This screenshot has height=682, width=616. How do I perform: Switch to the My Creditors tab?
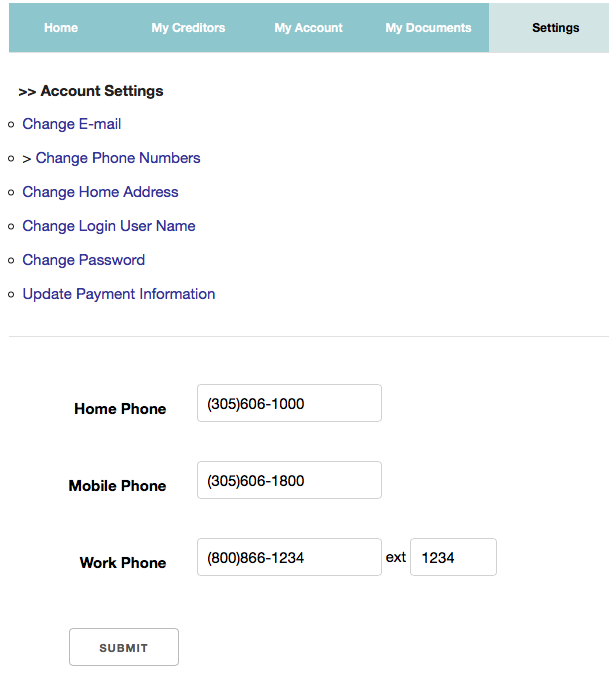click(x=188, y=28)
